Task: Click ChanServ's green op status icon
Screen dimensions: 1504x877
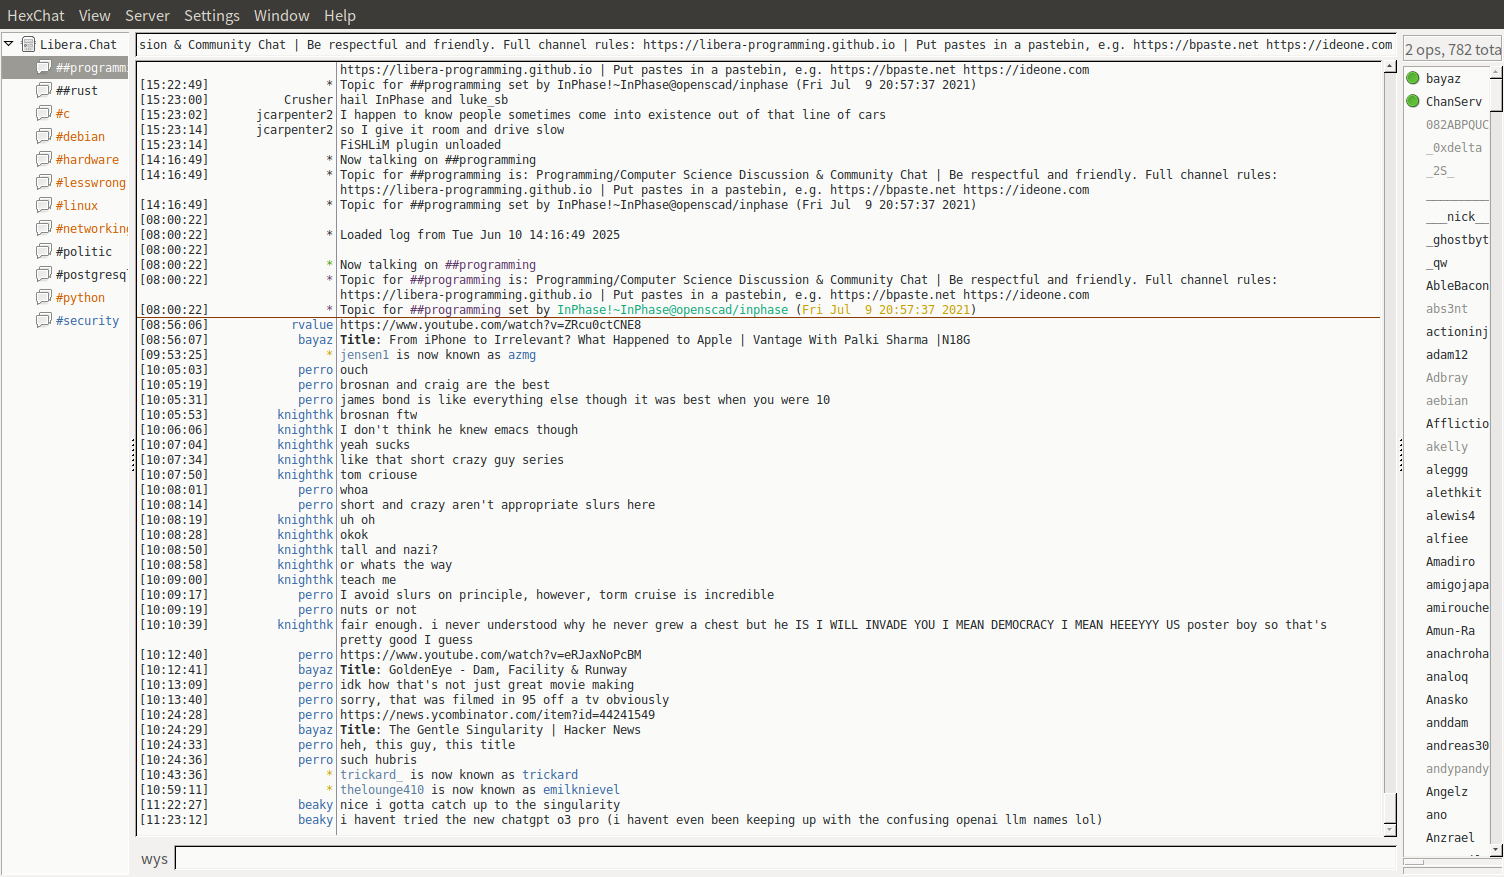Action: tap(1413, 101)
